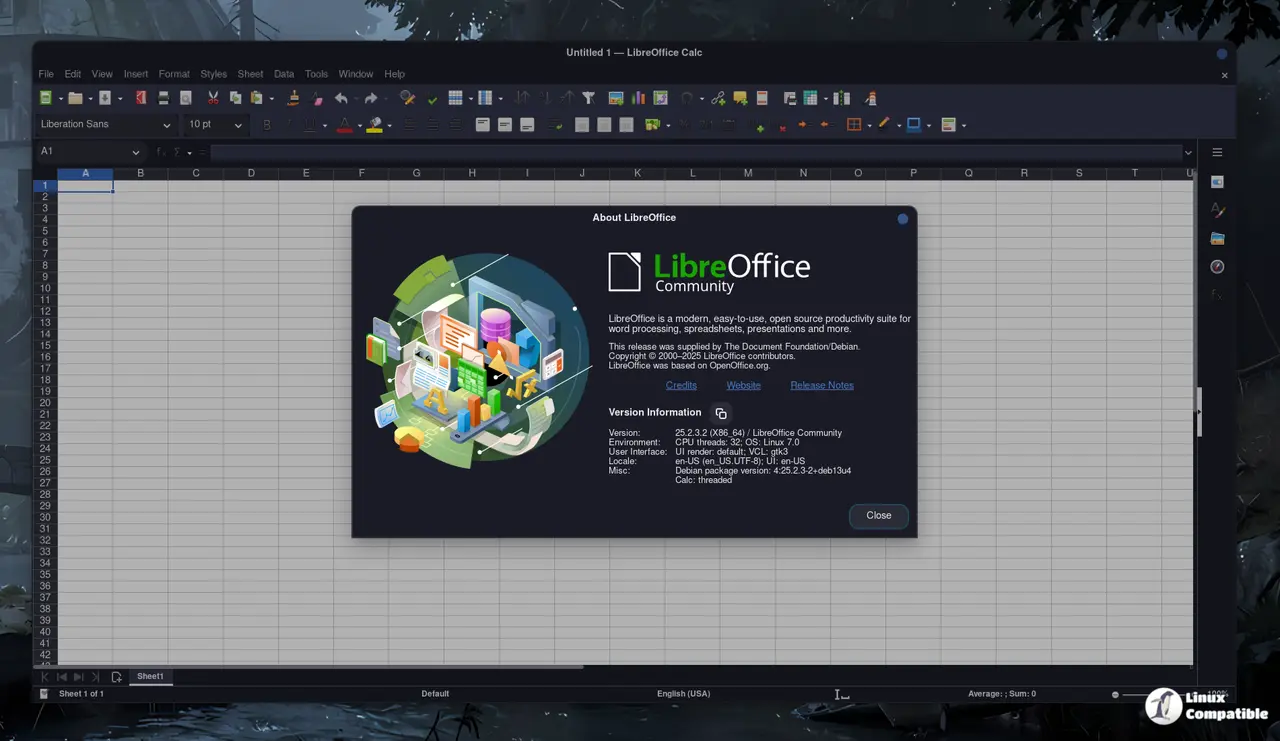The width and height of the screenshot is (1280, 741).
Task: Select row header 10
Action: [x=45, y=289]
